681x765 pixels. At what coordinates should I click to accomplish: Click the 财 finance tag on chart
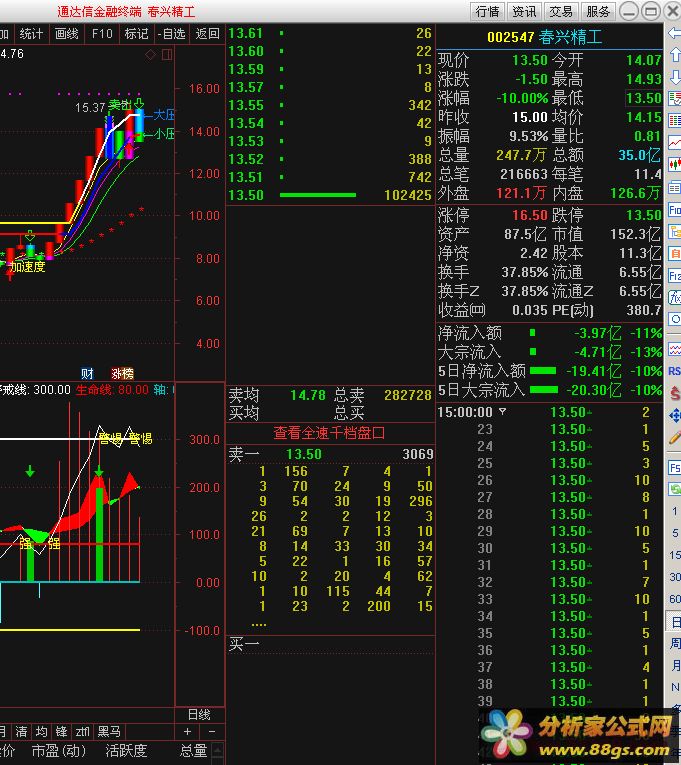point(87,374)
